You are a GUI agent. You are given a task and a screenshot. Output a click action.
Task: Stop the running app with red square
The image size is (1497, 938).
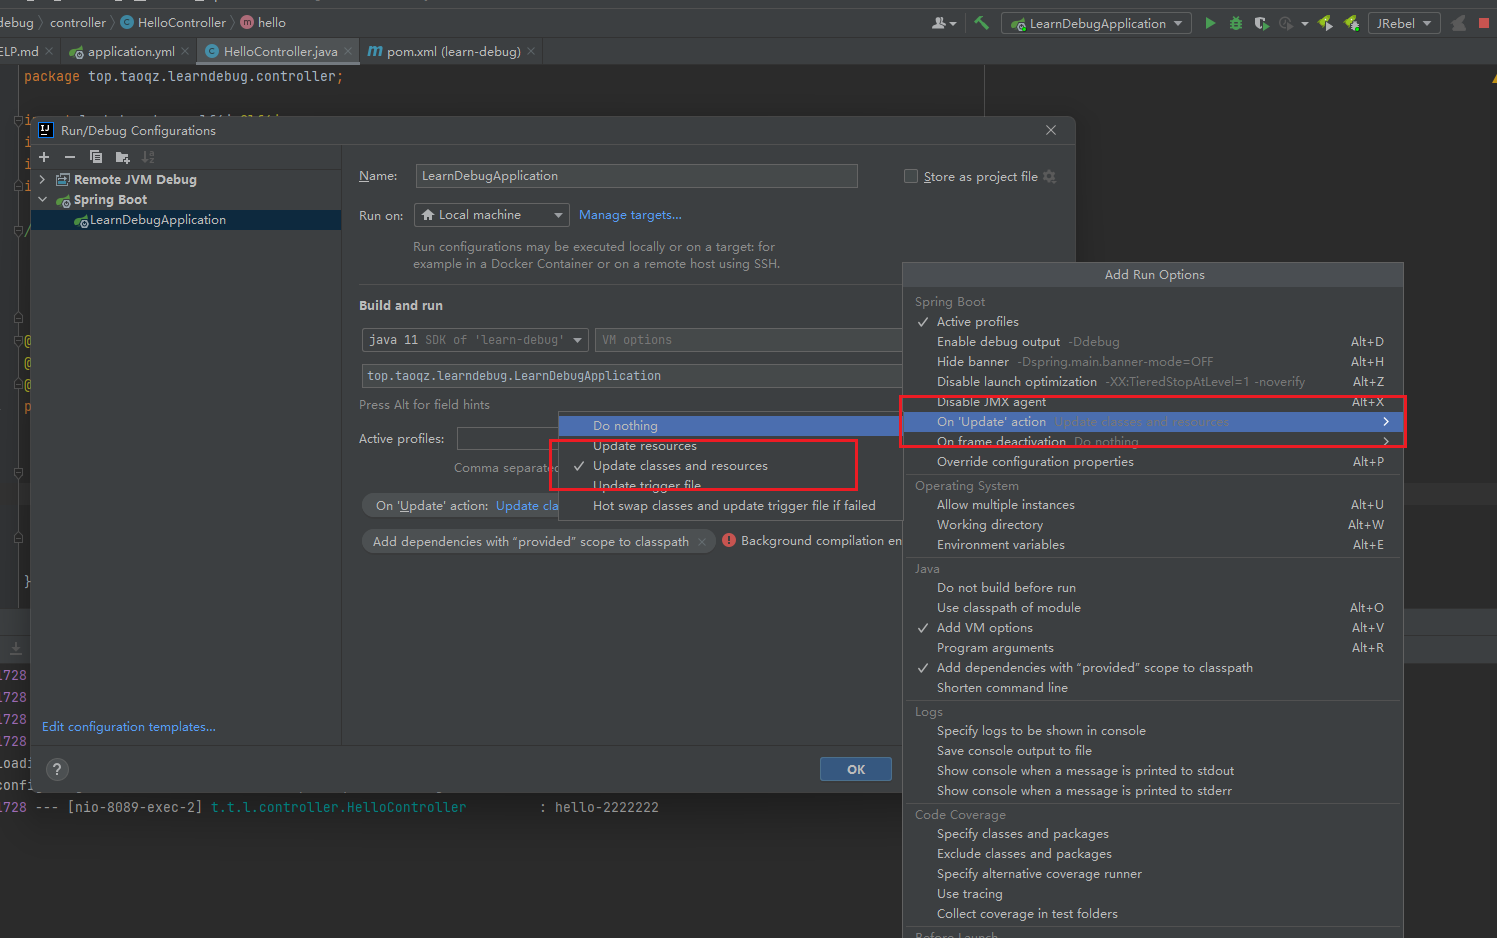pos(1484,23)
